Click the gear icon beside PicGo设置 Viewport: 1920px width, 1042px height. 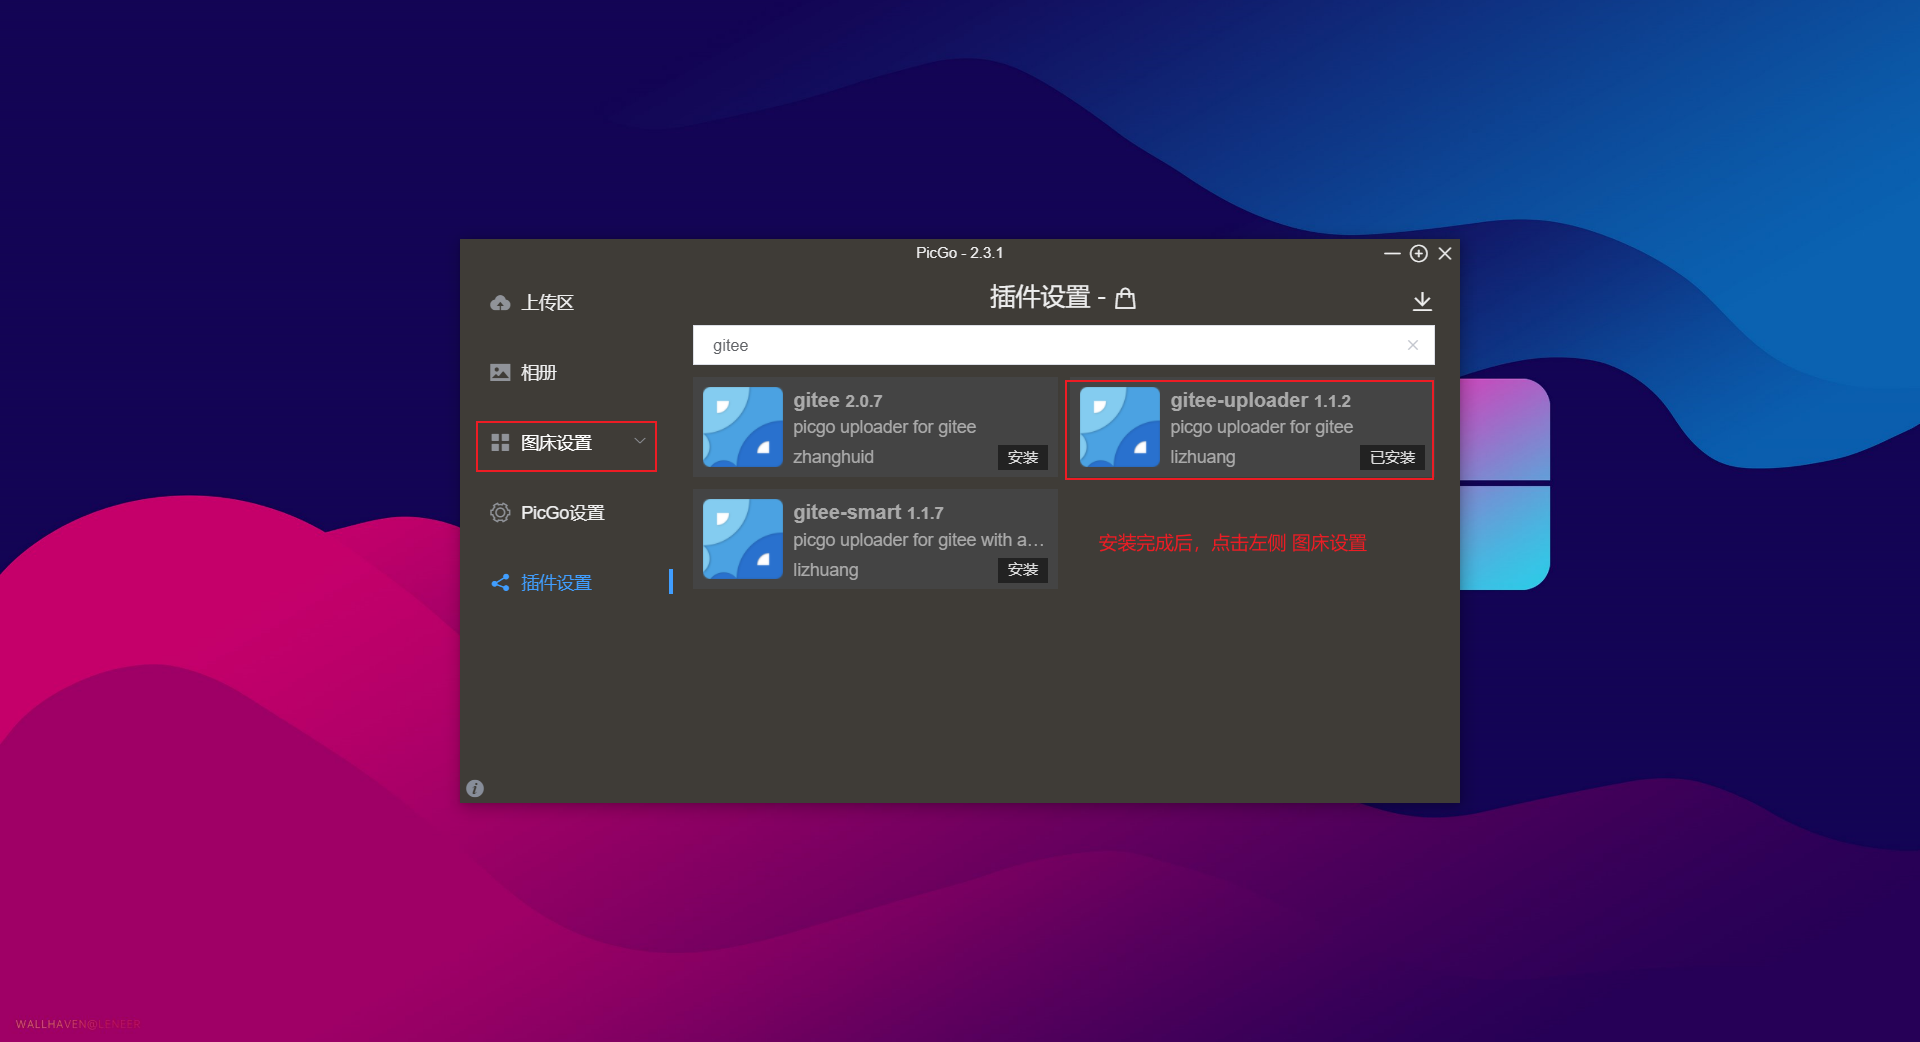point(500,512)
